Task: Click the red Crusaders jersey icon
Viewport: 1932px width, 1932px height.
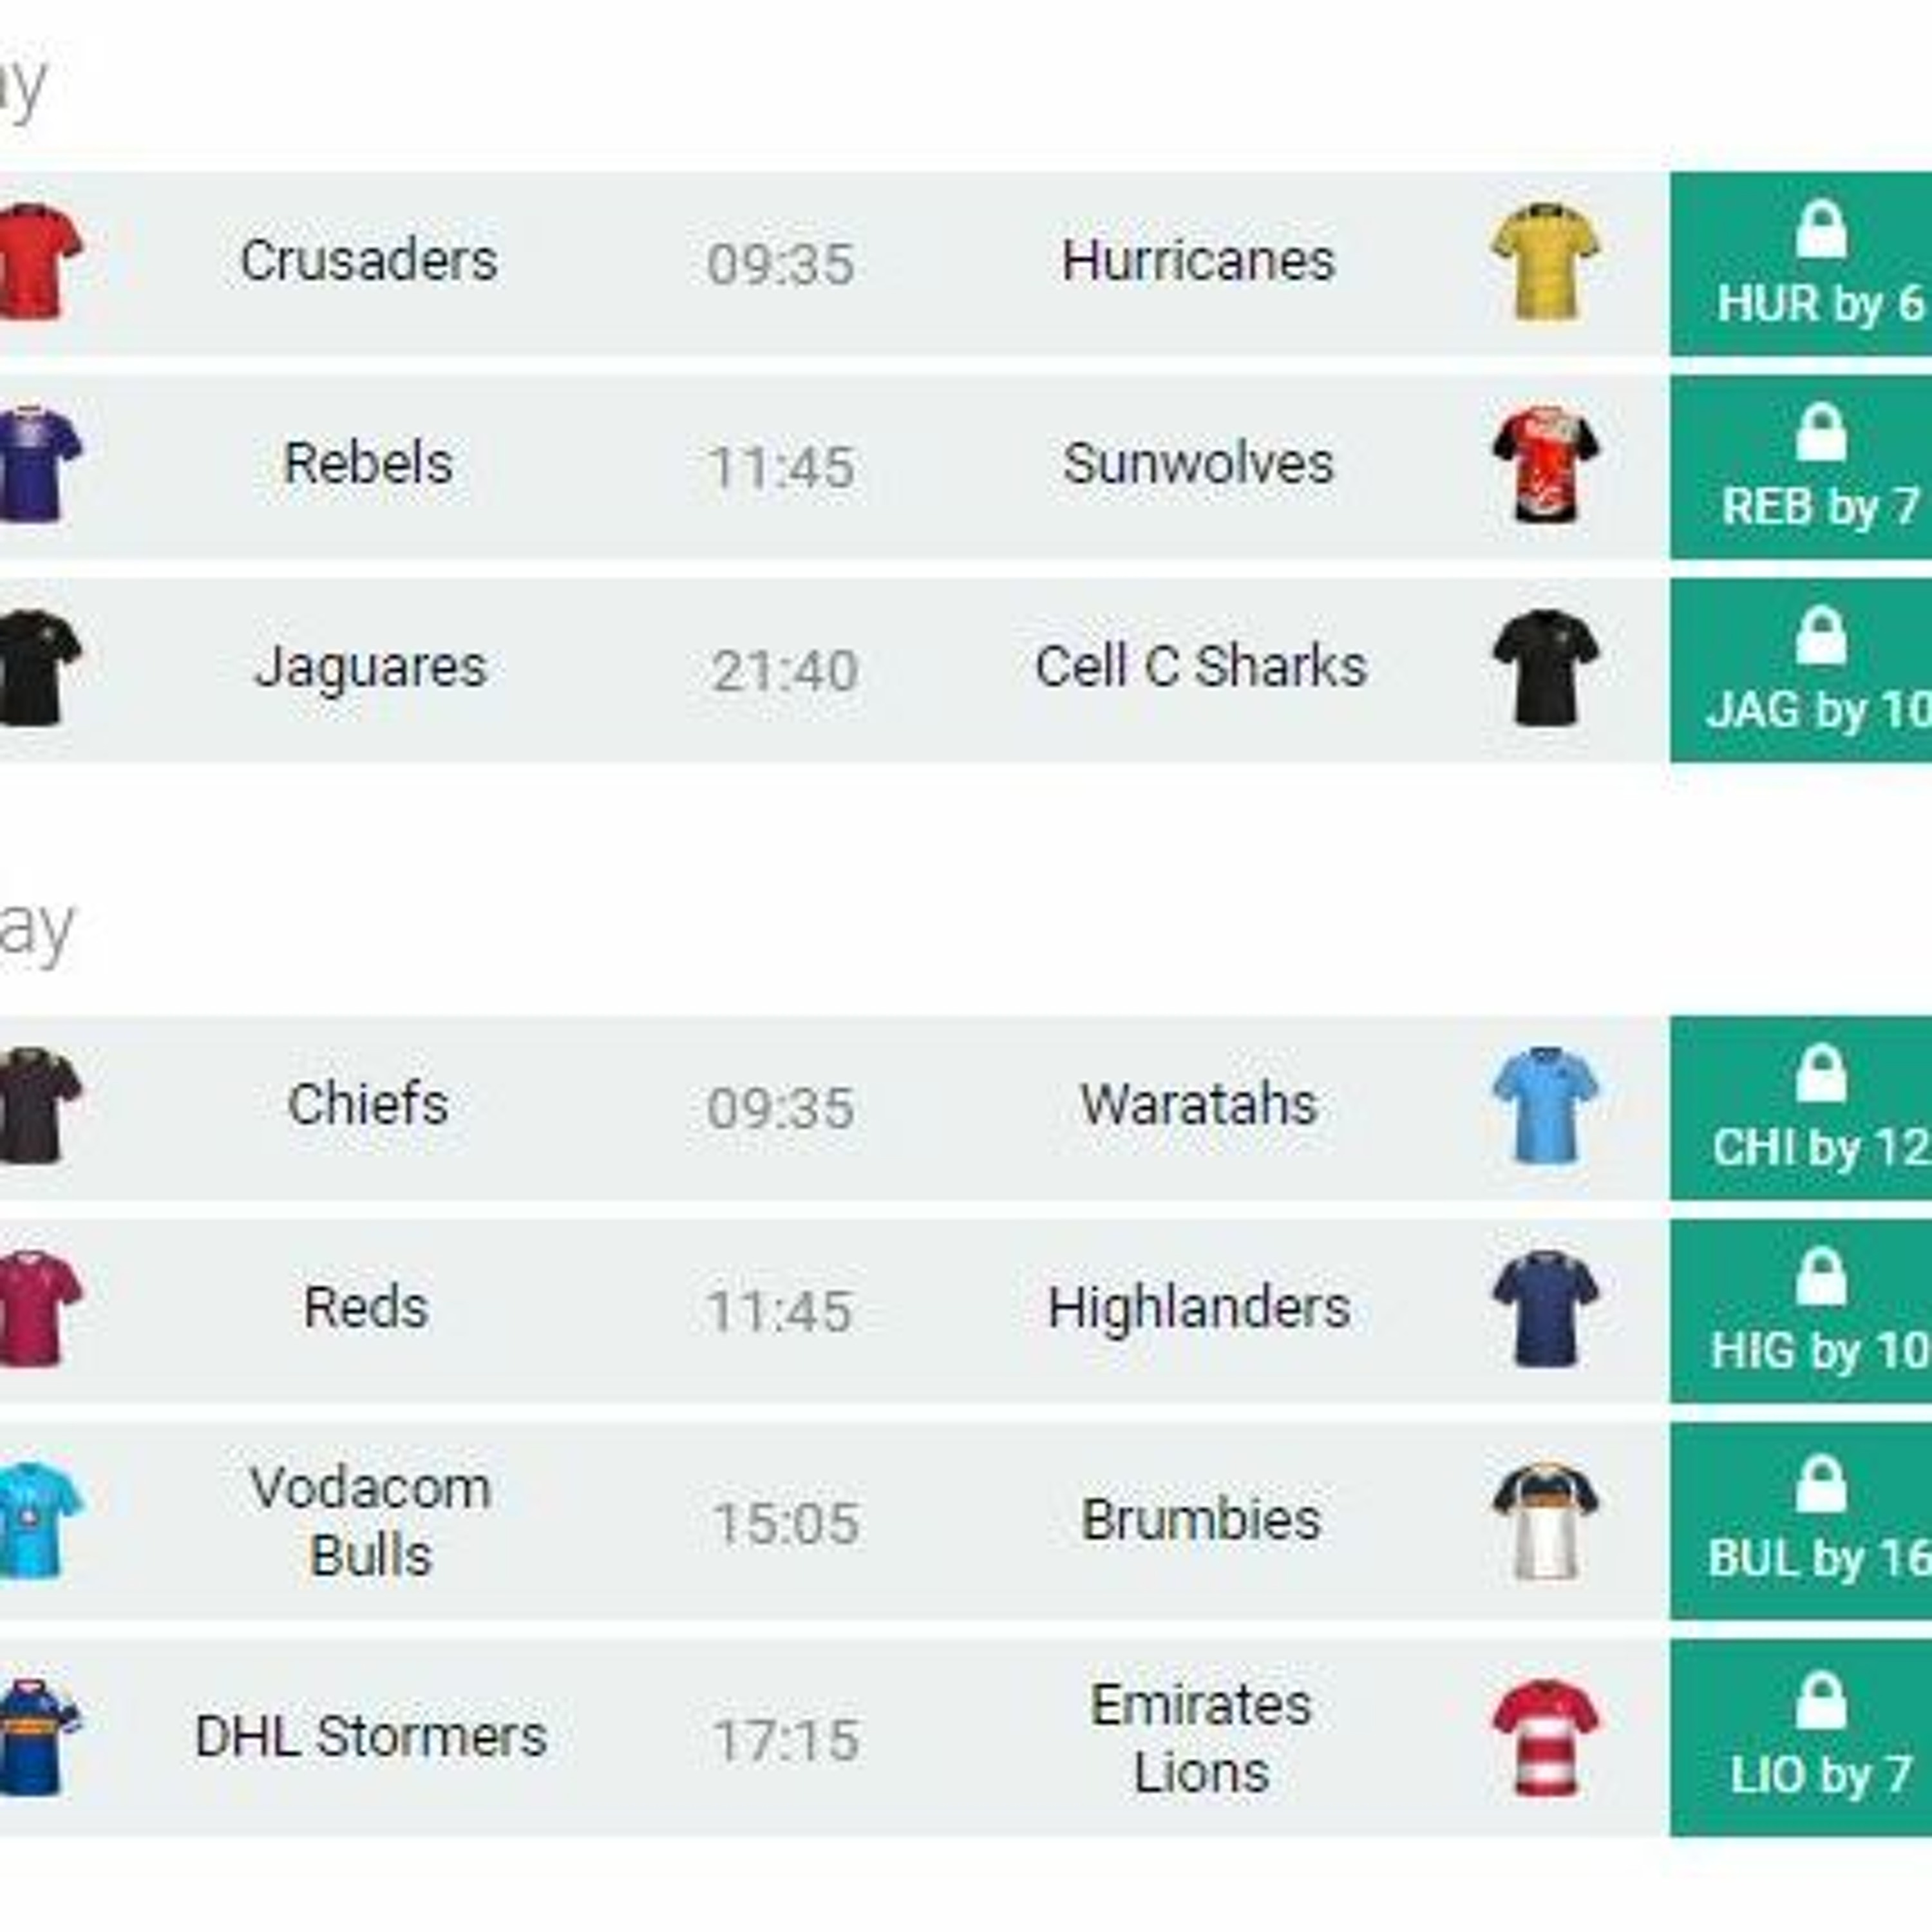Action: [38, 262]
